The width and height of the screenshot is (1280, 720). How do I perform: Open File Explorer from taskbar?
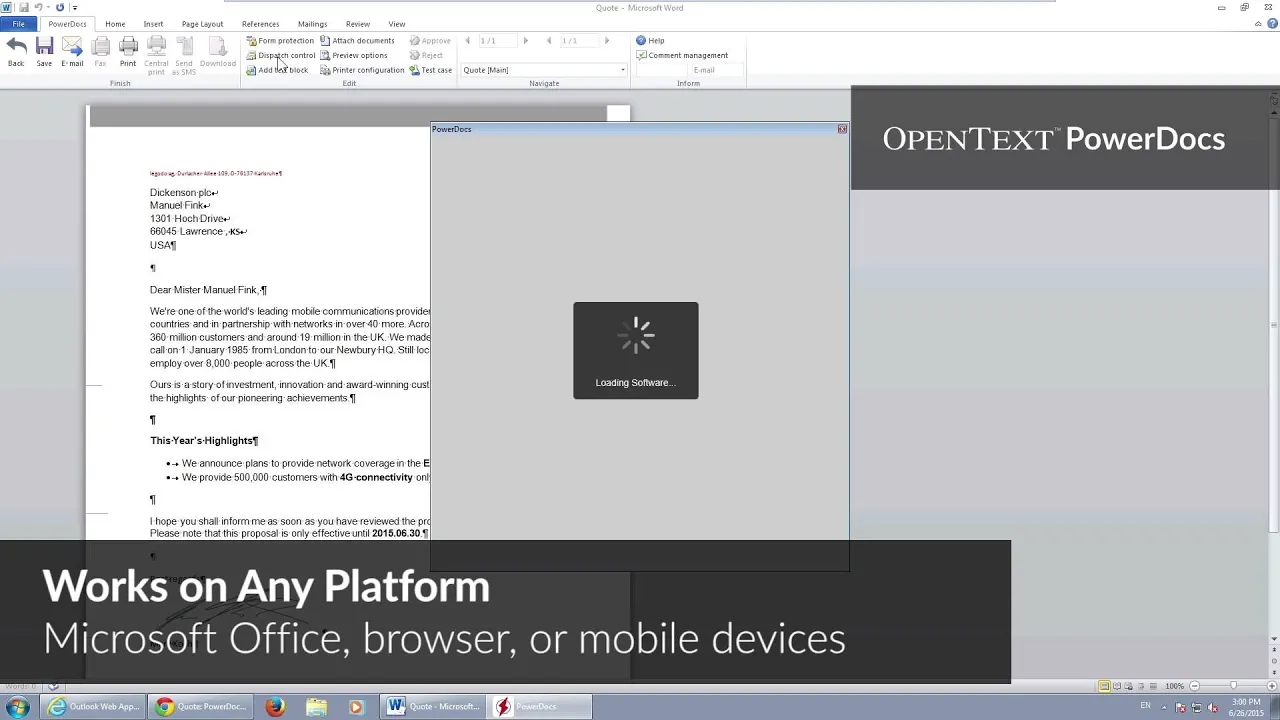[x=316, y=707]
